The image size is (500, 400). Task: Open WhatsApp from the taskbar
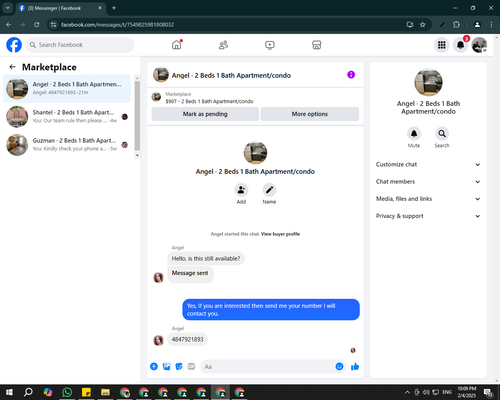67,392
